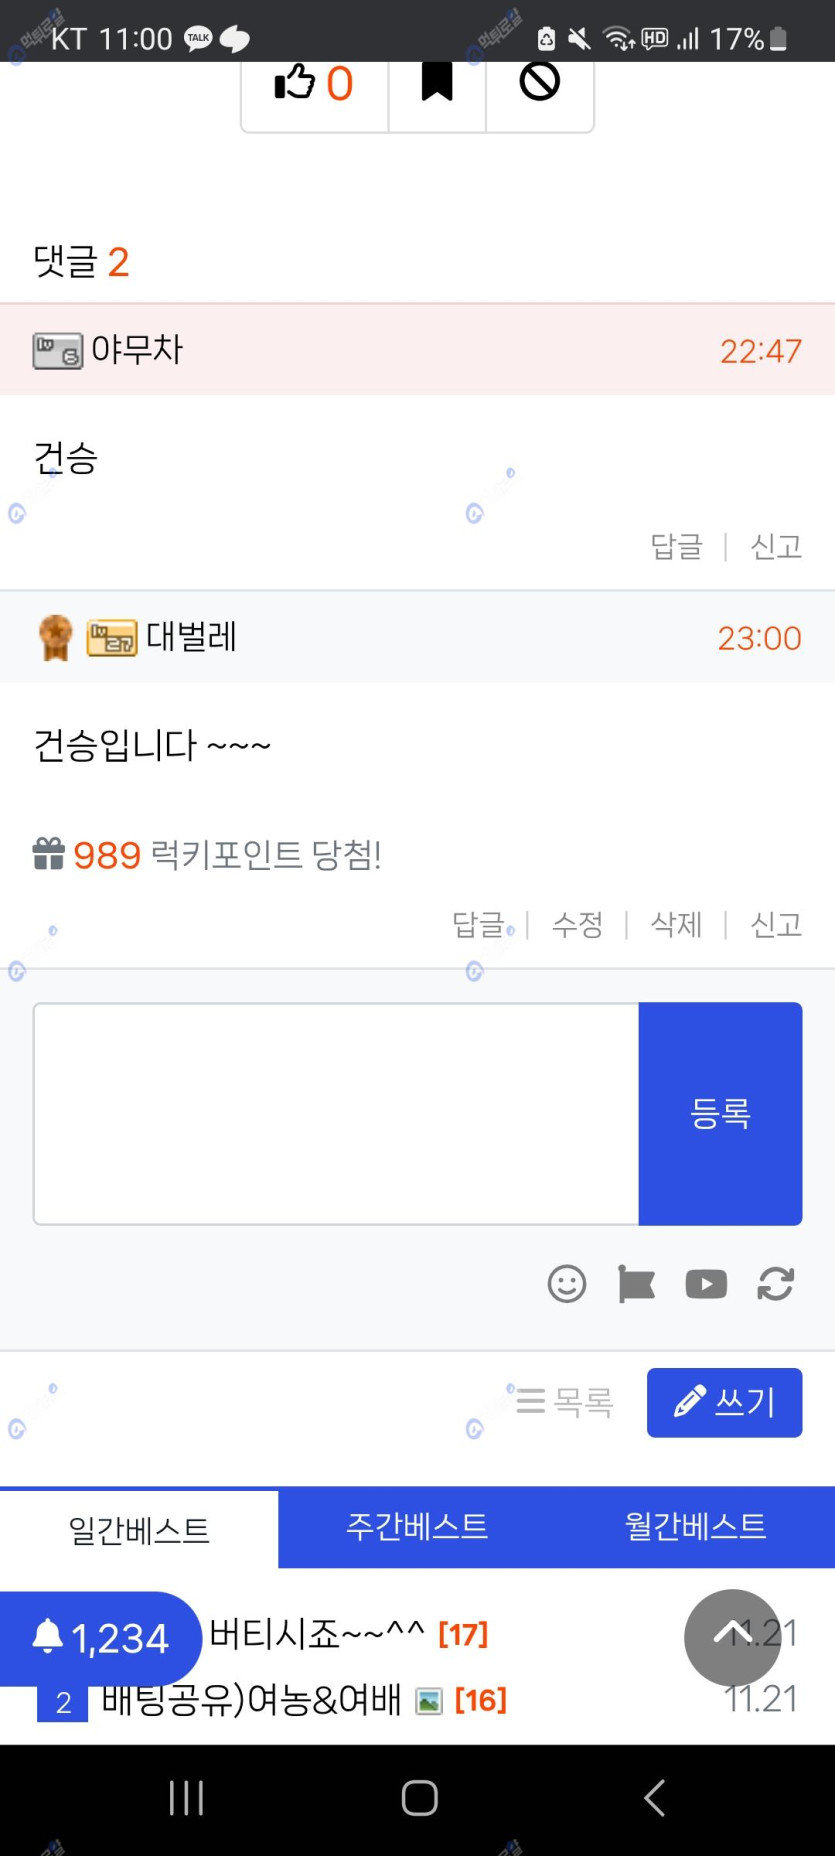Click inside the comment text box
Screen dimensions: 835x1856
tap(336, 1113)
